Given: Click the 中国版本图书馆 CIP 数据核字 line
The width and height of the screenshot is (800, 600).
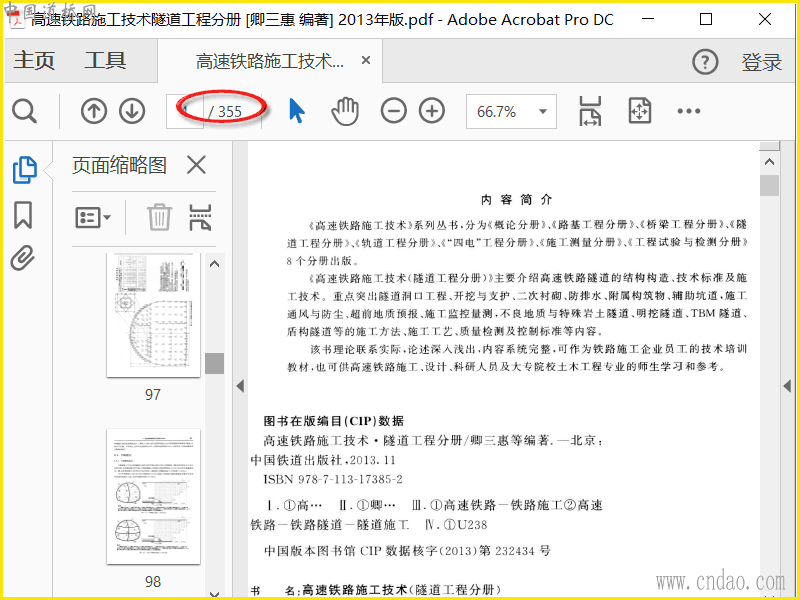Looking at the screenshot, I should click(407, 551).
